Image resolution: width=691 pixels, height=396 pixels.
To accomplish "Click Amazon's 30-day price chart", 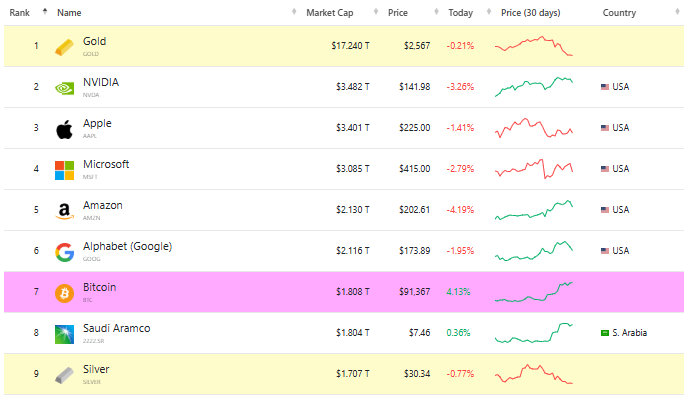I will (534, 210).
